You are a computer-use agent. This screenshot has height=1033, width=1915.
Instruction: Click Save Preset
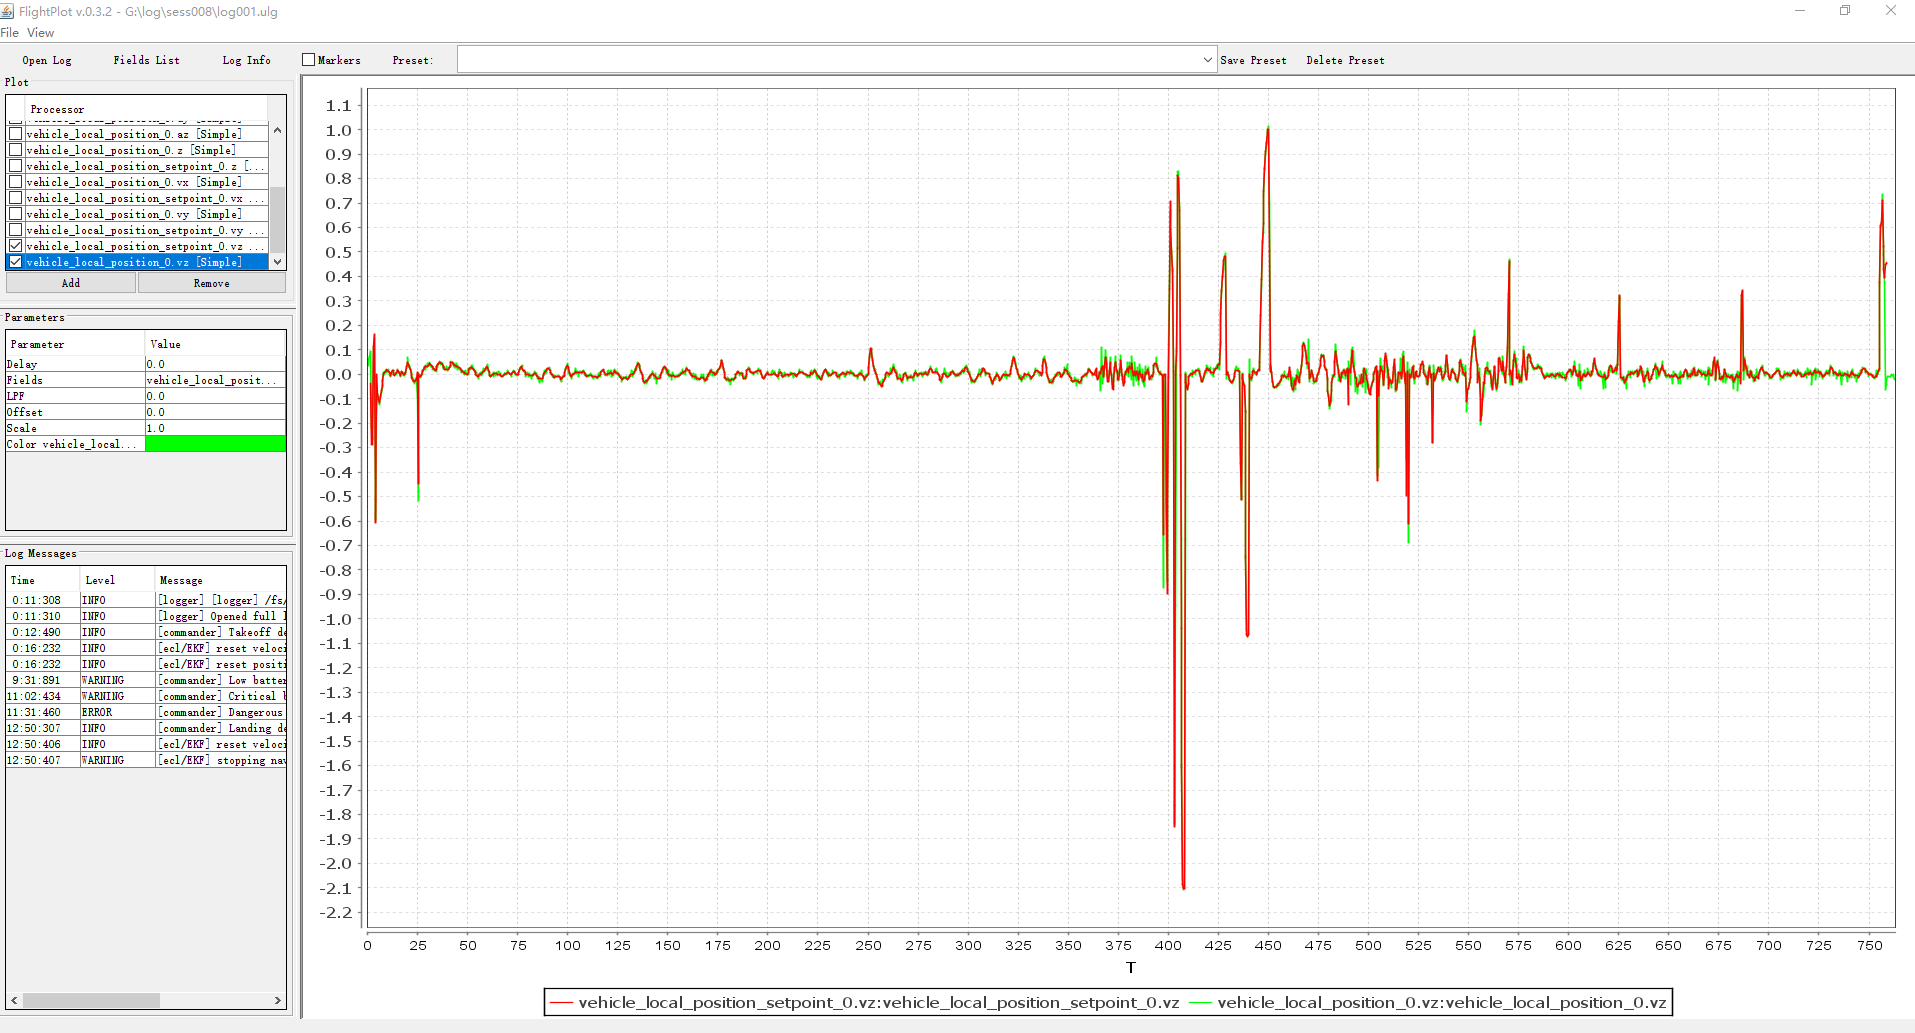(x=1254, y=60)
